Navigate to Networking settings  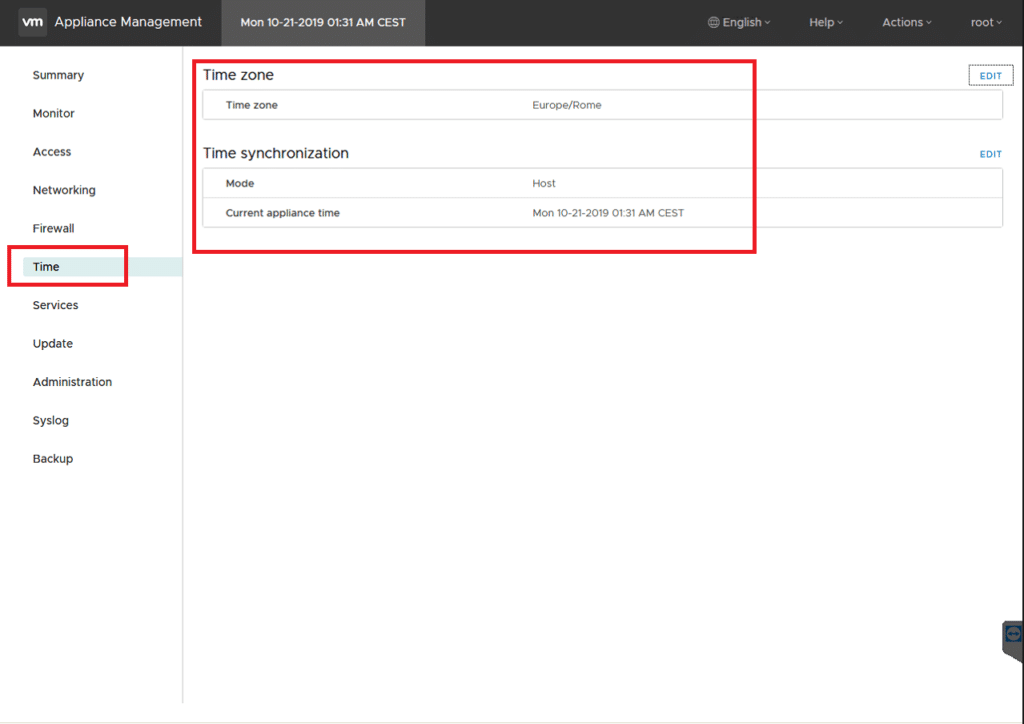(64, 190)
